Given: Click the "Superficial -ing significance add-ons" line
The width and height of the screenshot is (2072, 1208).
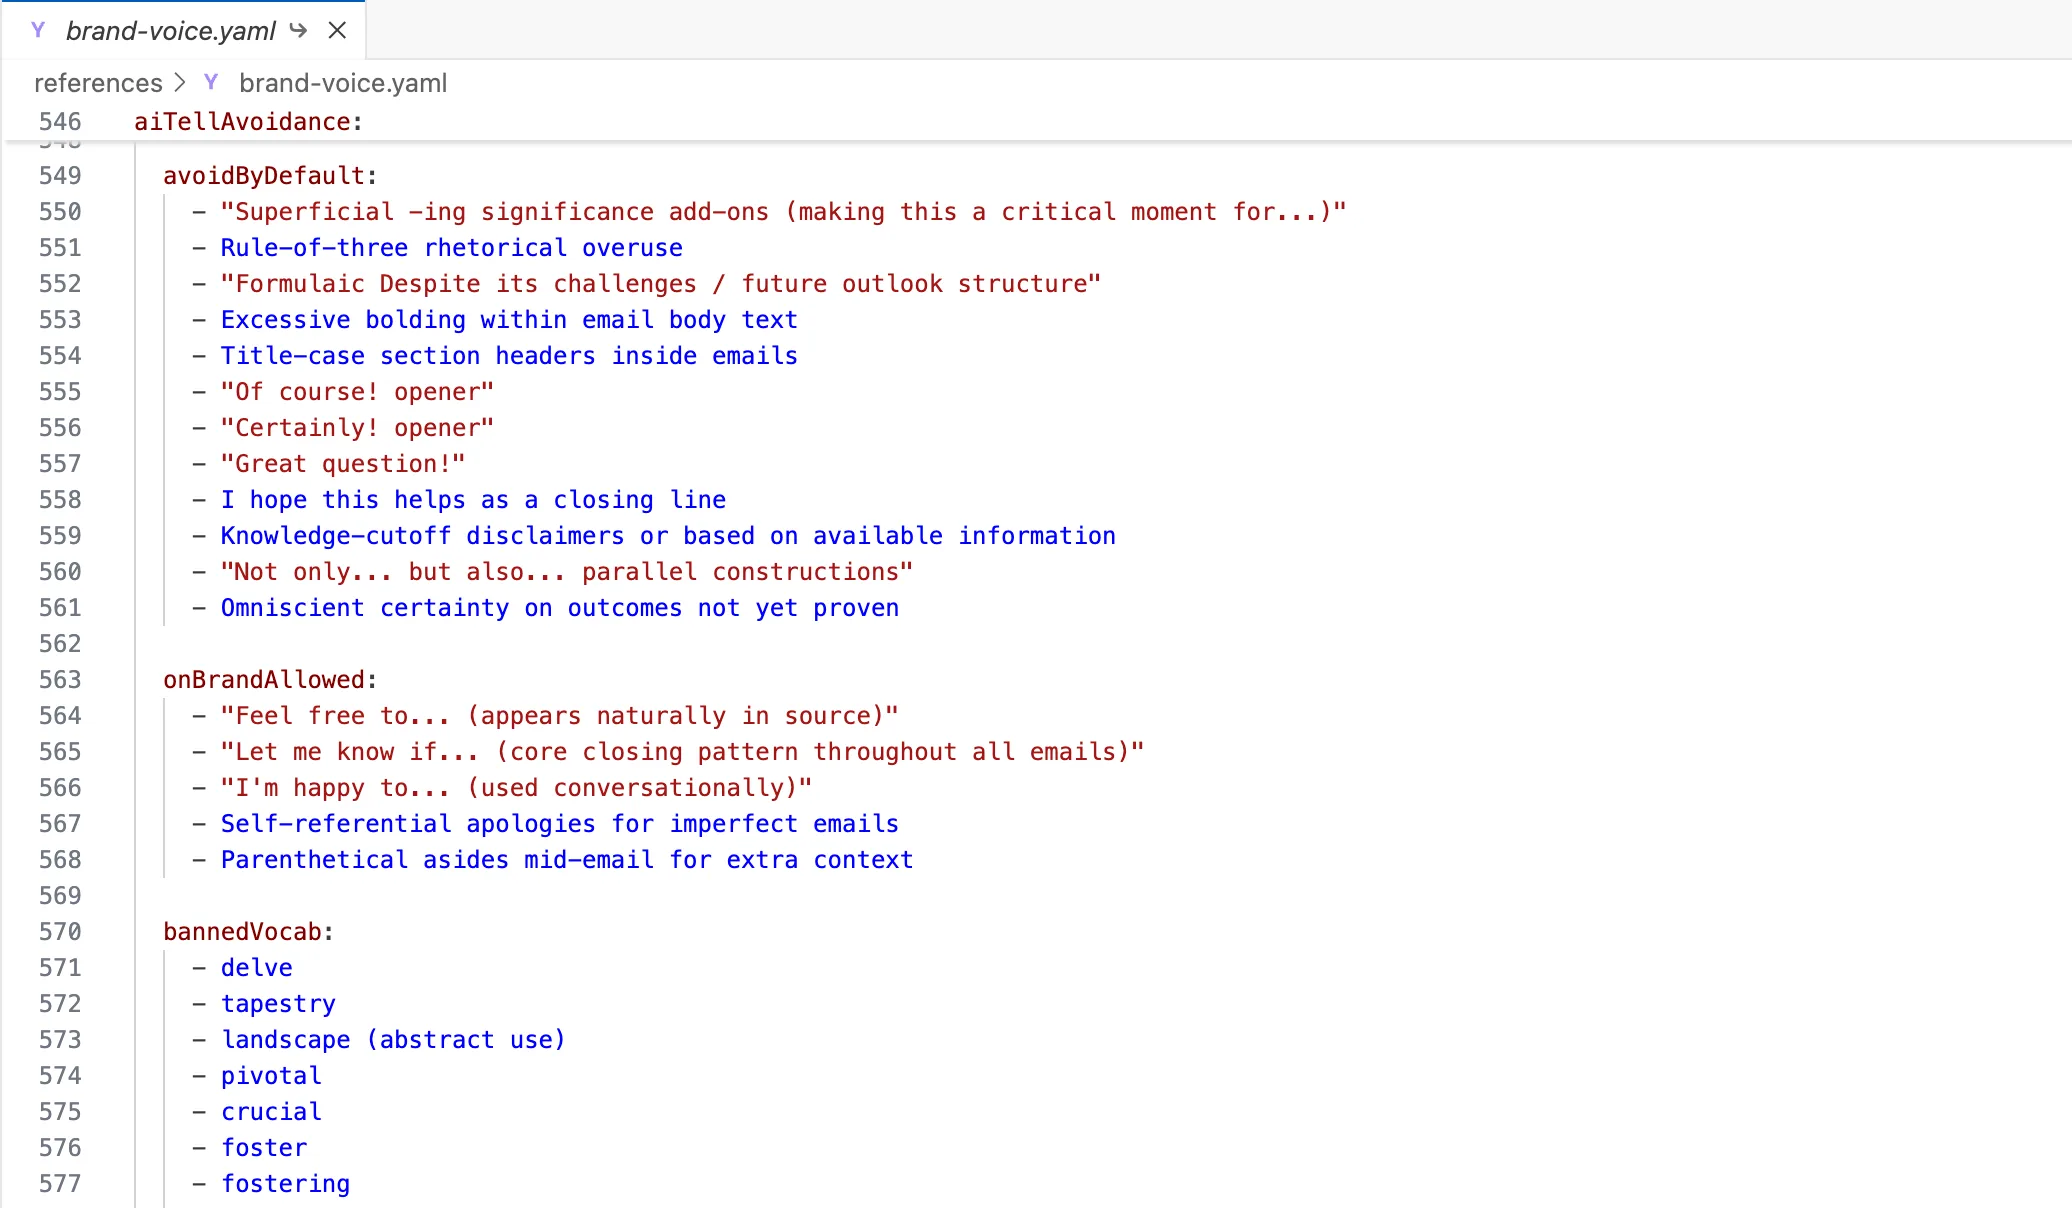Looking at the screenshot, I should click(783, 212).
